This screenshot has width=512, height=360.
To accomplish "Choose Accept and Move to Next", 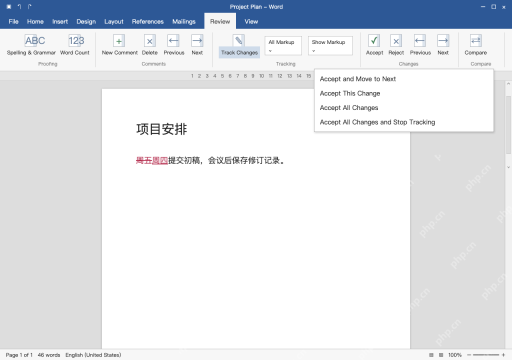I will pos(404,79).
